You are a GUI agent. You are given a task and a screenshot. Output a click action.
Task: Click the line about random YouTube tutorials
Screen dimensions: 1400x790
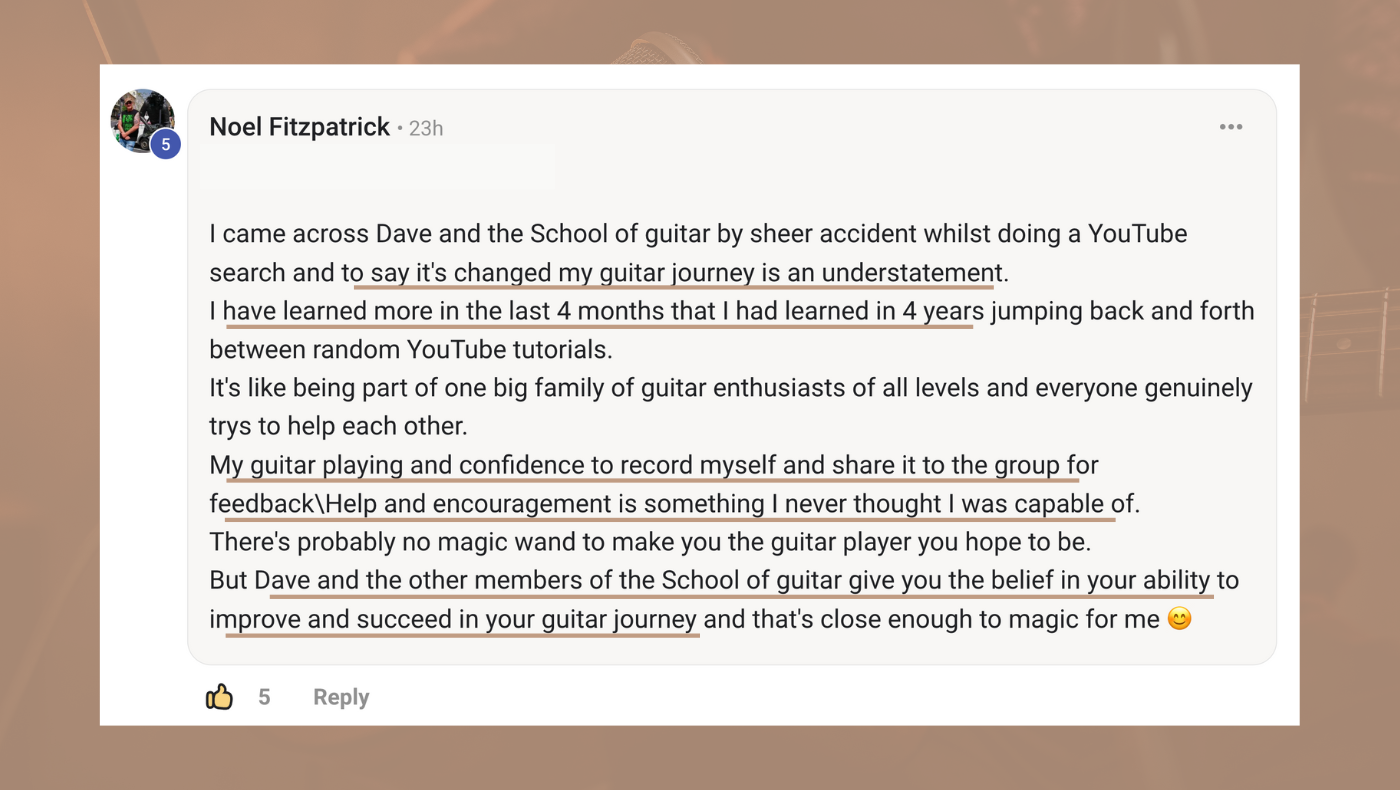tap(411, 350)
